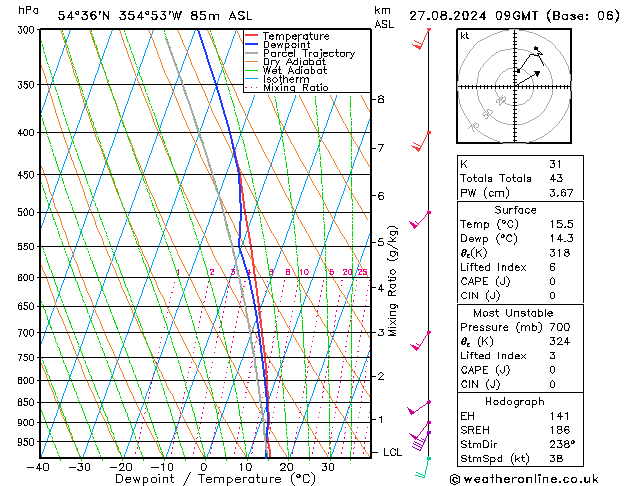Click the SREH value in Hodograph table
This screenshot has width=629, height=486.
tap(560, 430)
